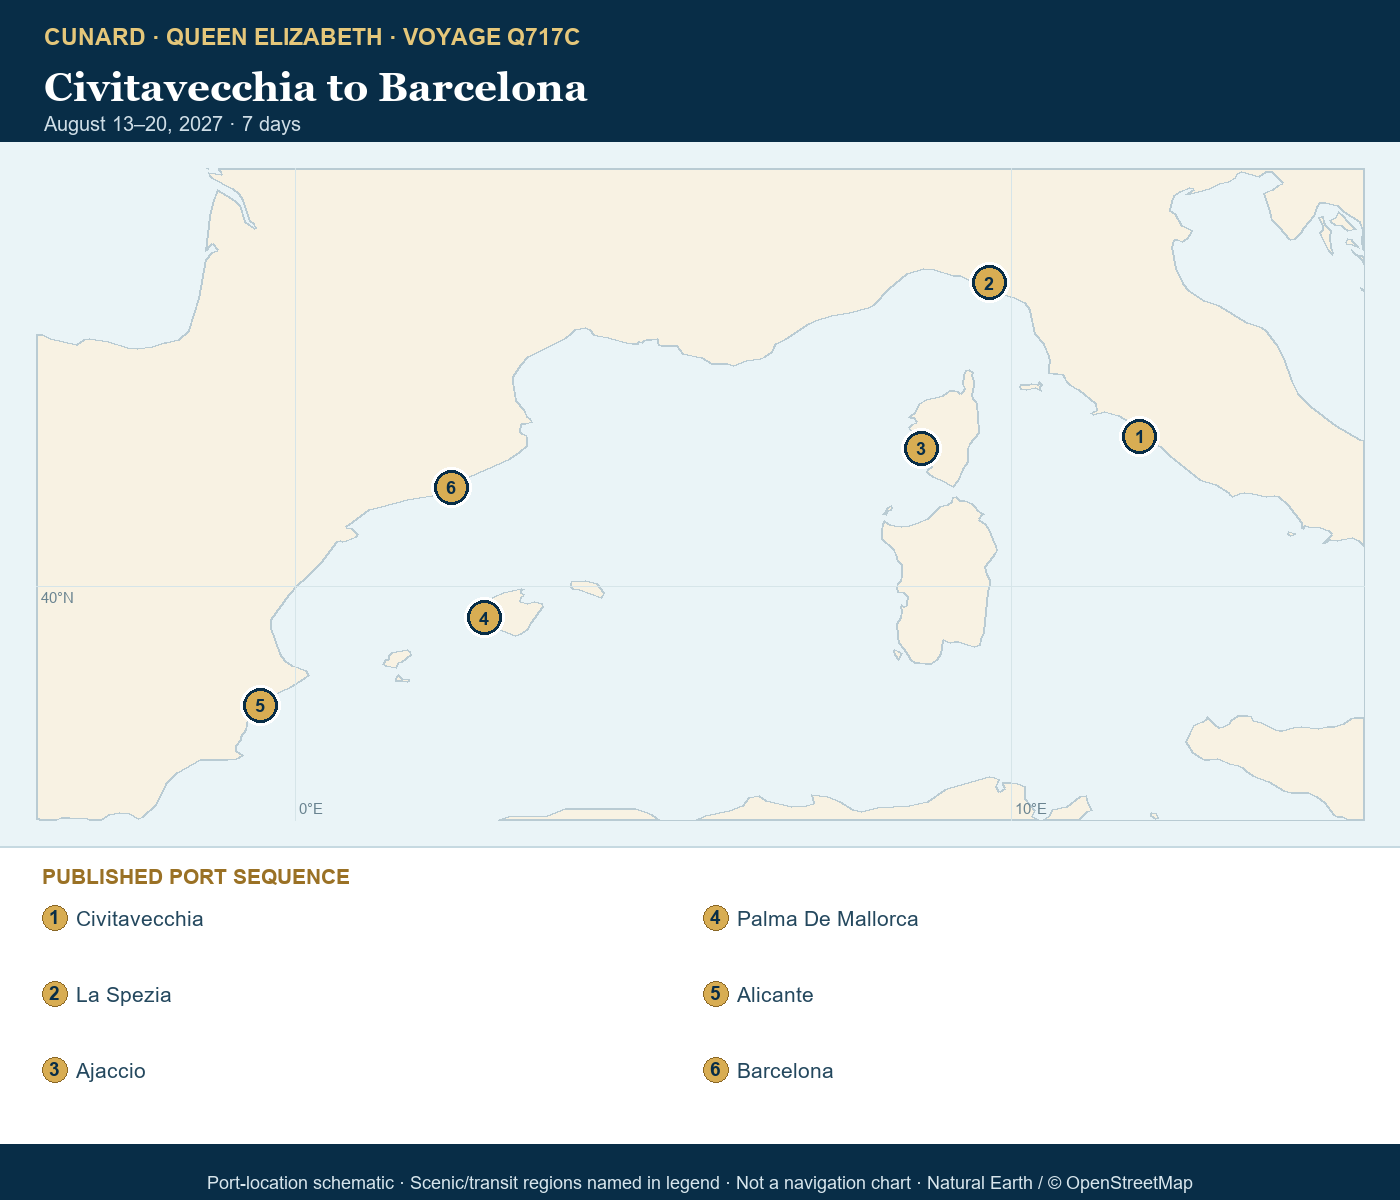Viewport: 1400px width, 1200px height.
Task: Click the "Ajaccio" port name
Action: [x=111, y=1071]
